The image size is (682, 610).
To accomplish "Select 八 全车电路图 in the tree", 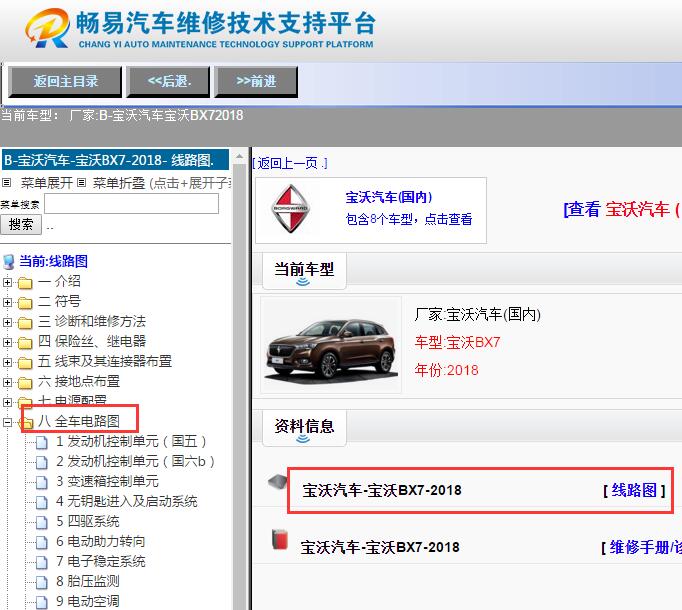I will pos(79,421).
